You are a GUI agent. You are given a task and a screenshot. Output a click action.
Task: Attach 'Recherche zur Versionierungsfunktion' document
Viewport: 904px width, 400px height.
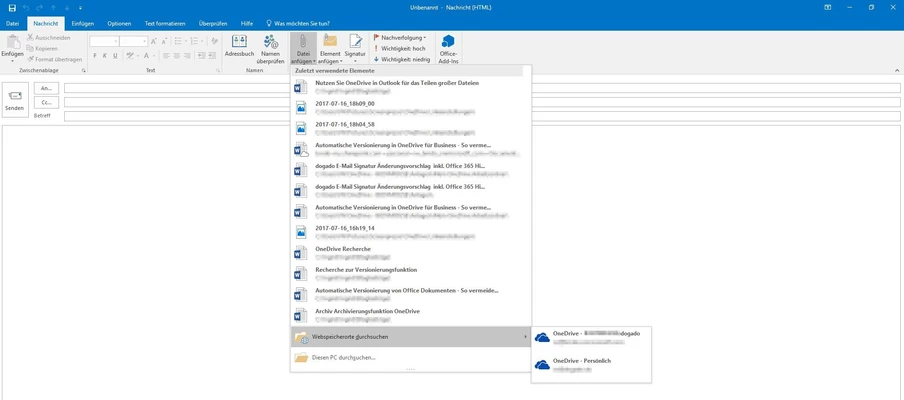tap(410, 273)
